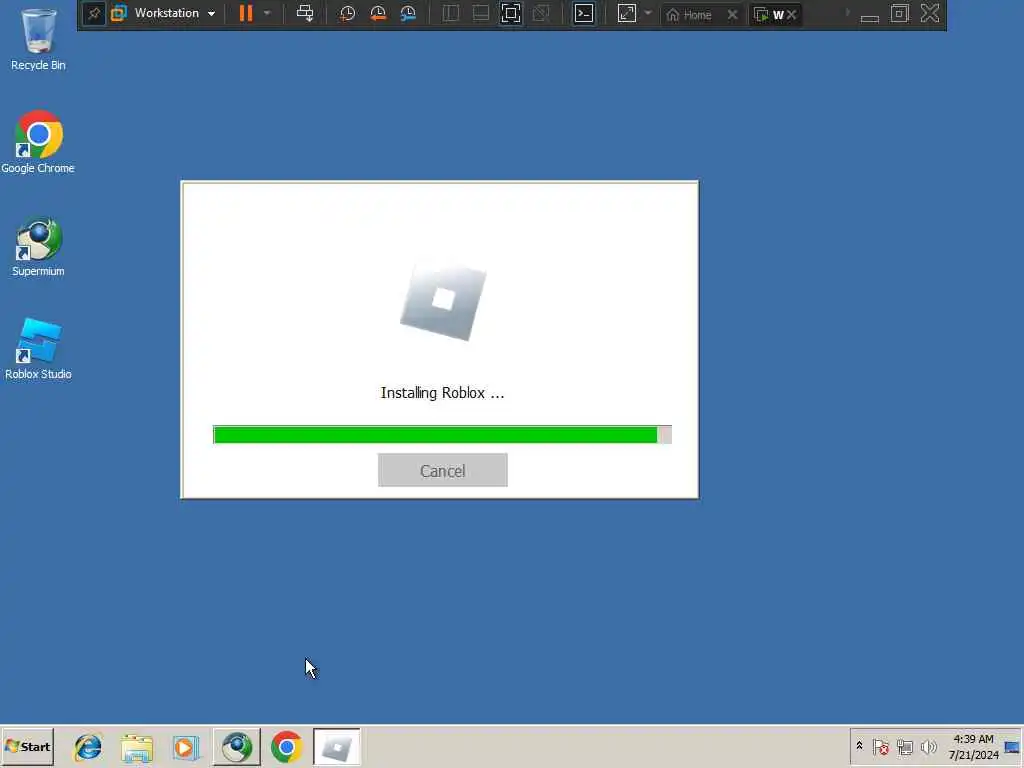Expand the stretch display options arrow

point(648,13)
